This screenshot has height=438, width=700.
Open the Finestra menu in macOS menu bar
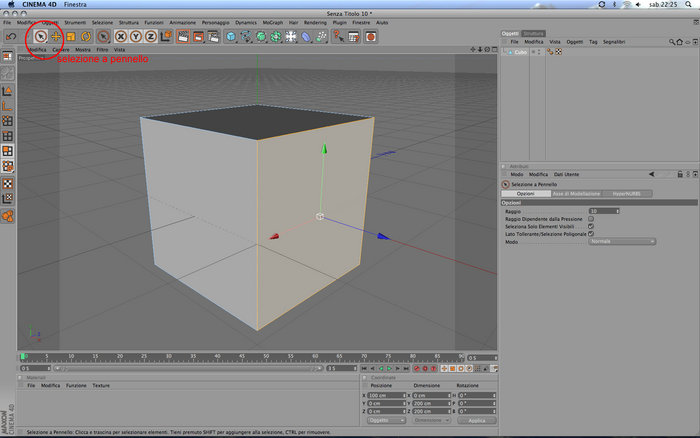75,4
